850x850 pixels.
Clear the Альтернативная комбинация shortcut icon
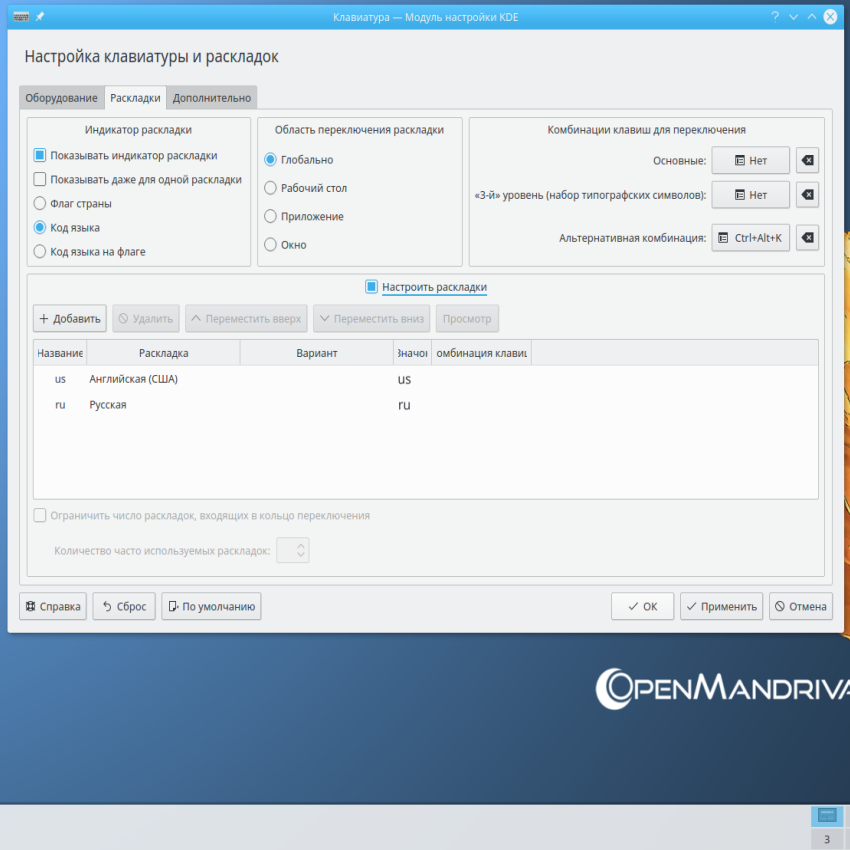[x=807, y=237]
